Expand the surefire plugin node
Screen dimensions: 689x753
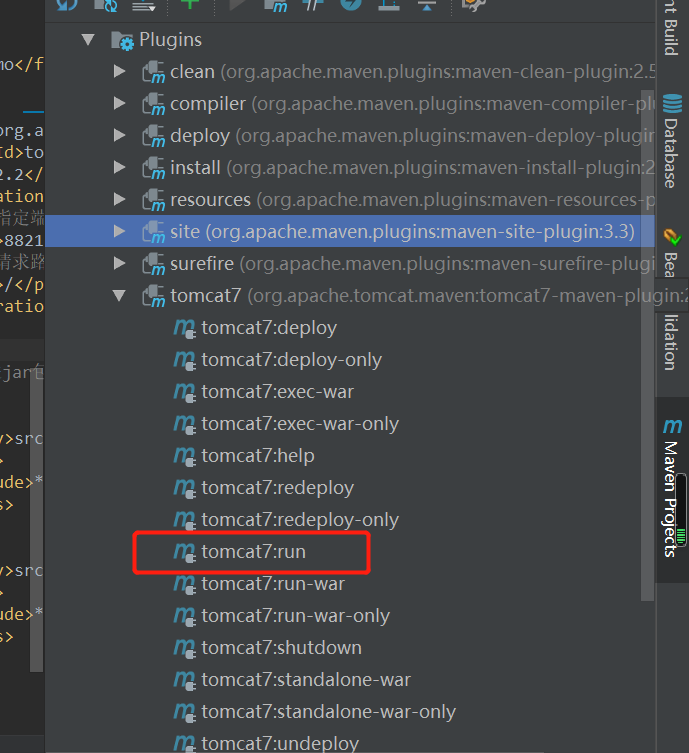click(120, 263)
